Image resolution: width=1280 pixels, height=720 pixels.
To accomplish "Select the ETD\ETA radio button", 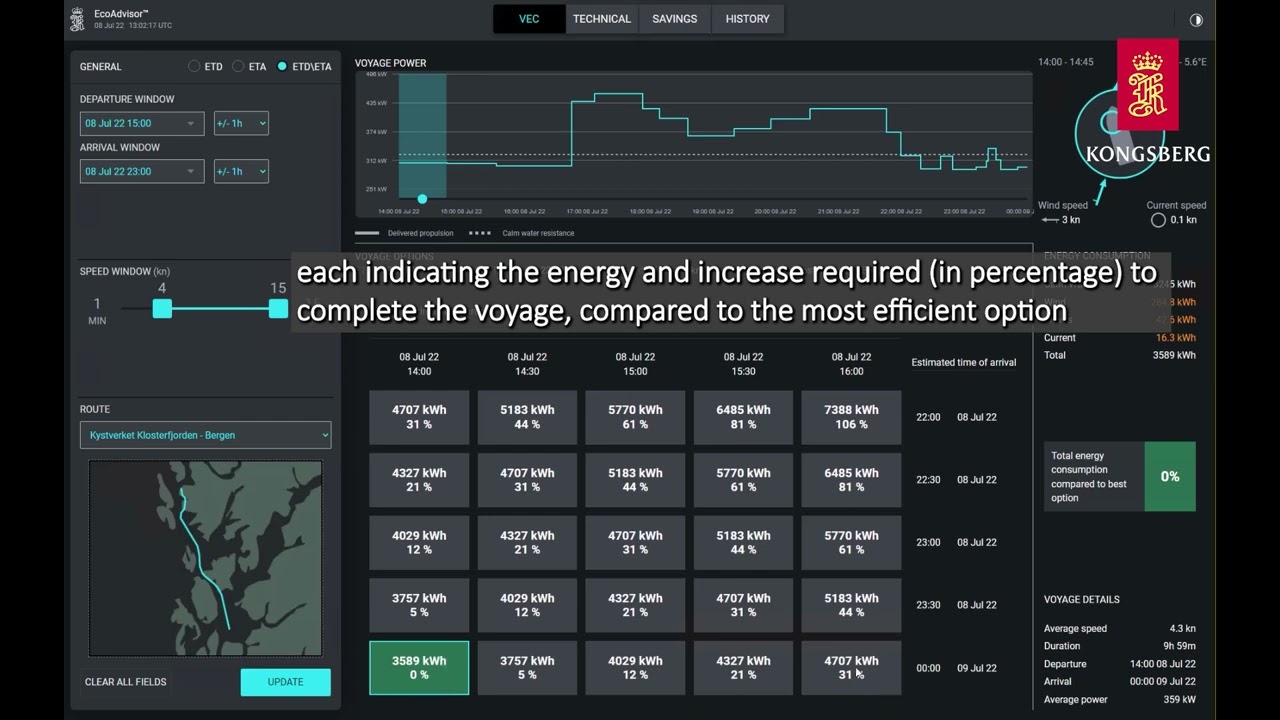I will tap(282, 67).
